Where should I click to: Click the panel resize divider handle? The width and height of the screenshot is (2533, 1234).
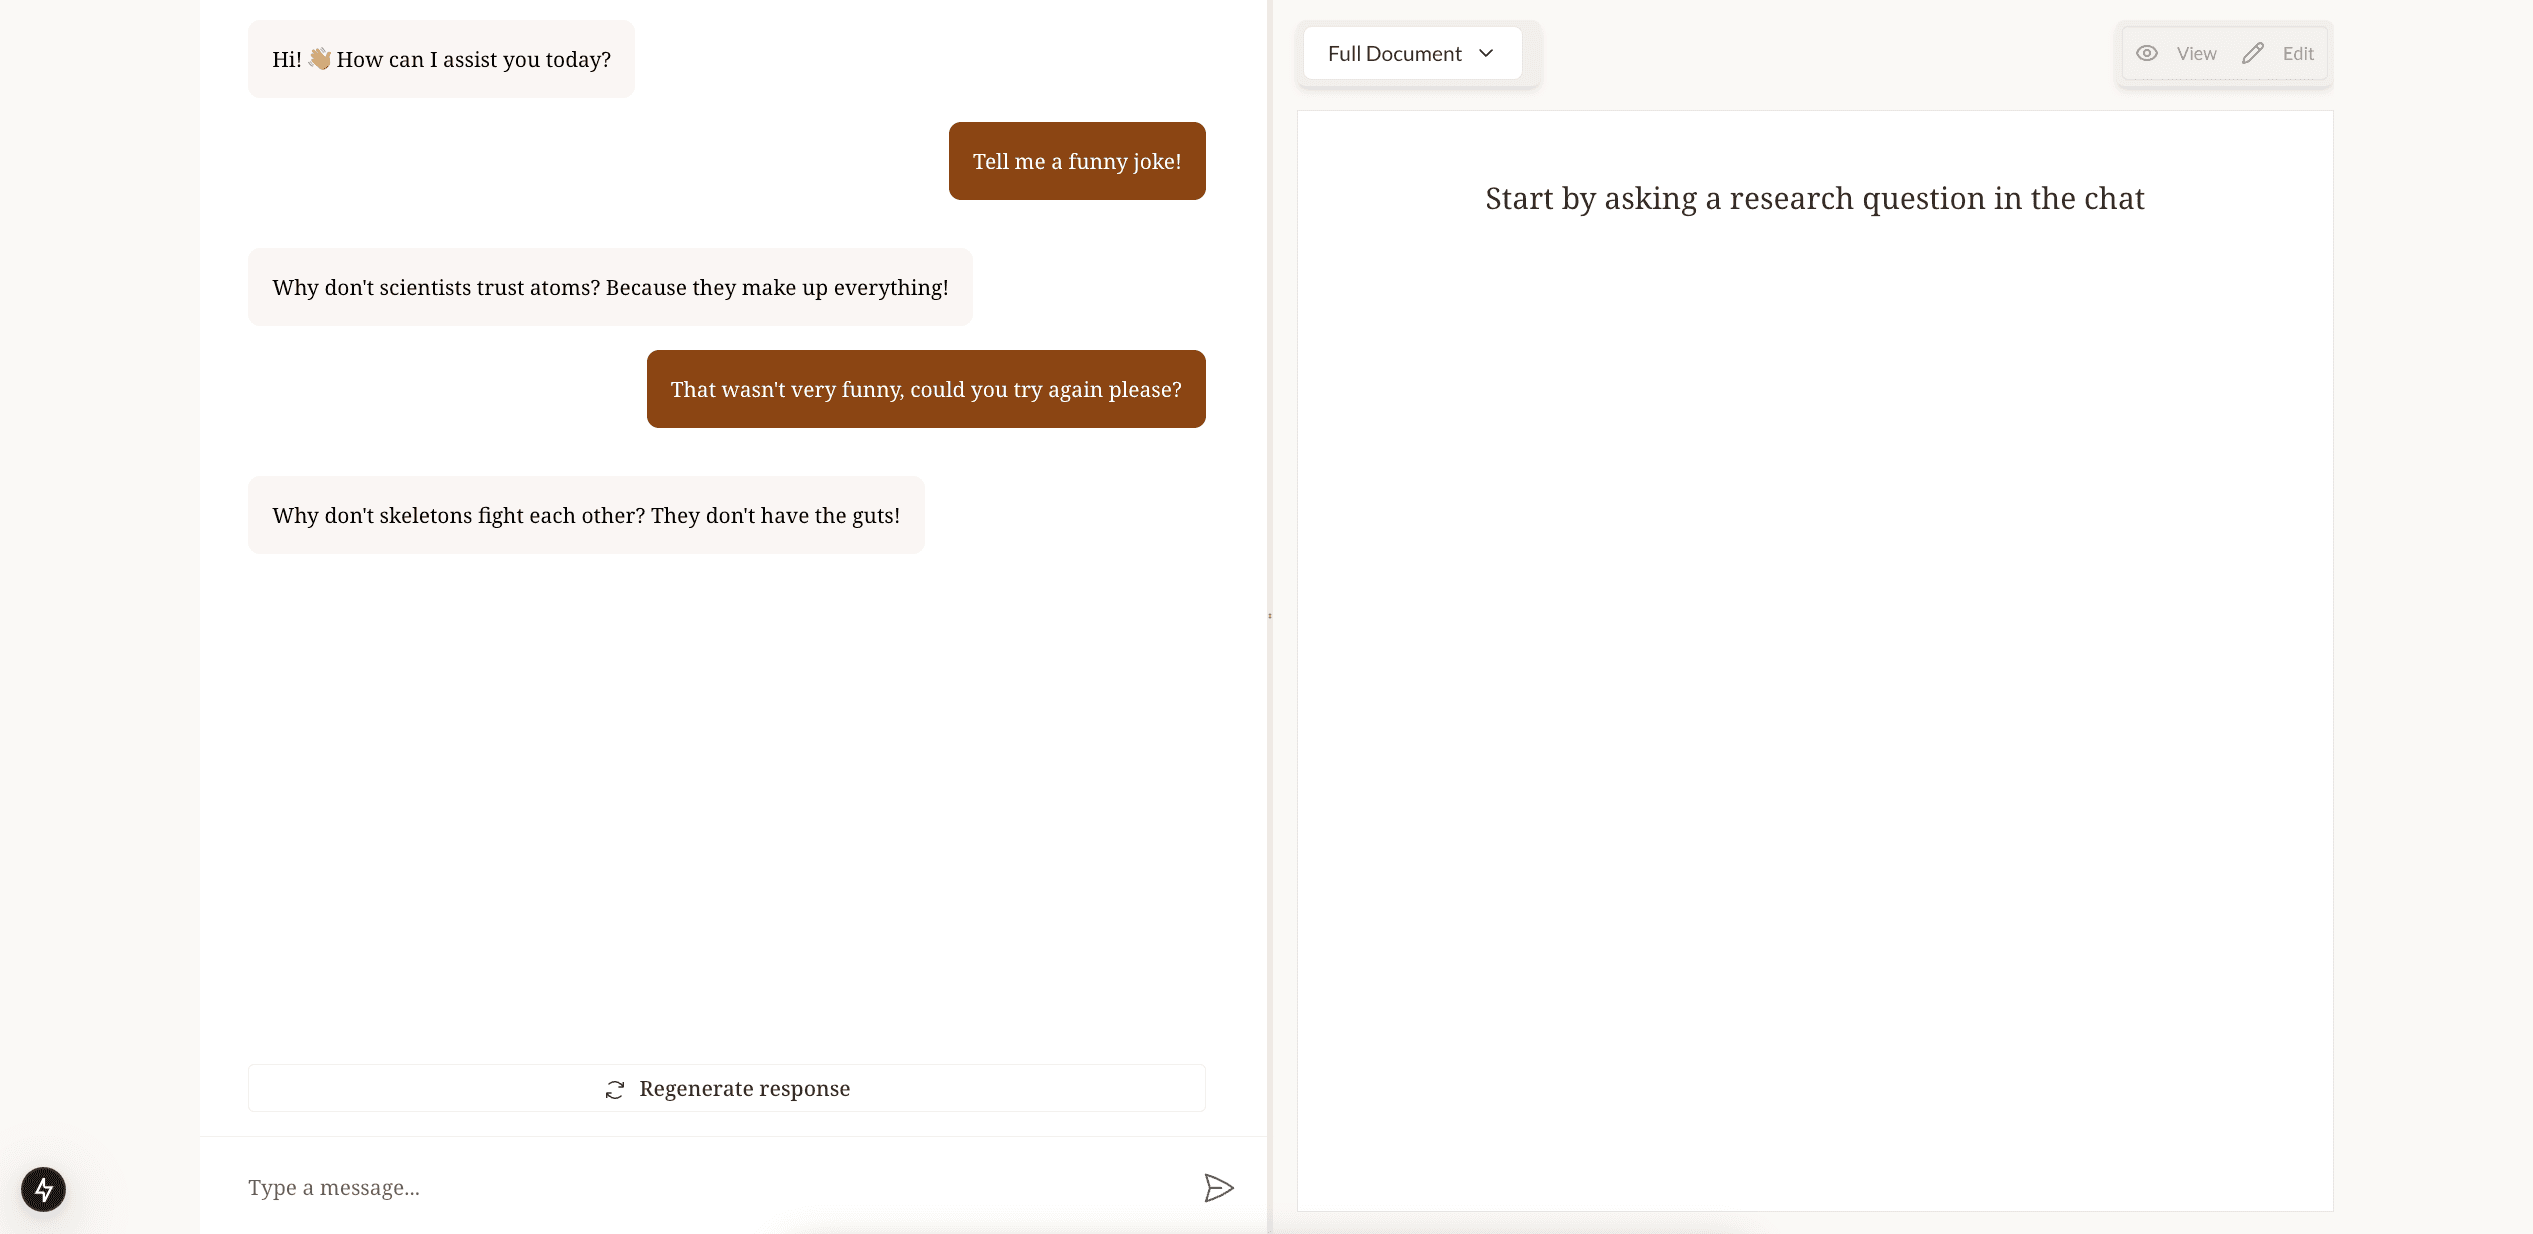[x=1269, y=616]
